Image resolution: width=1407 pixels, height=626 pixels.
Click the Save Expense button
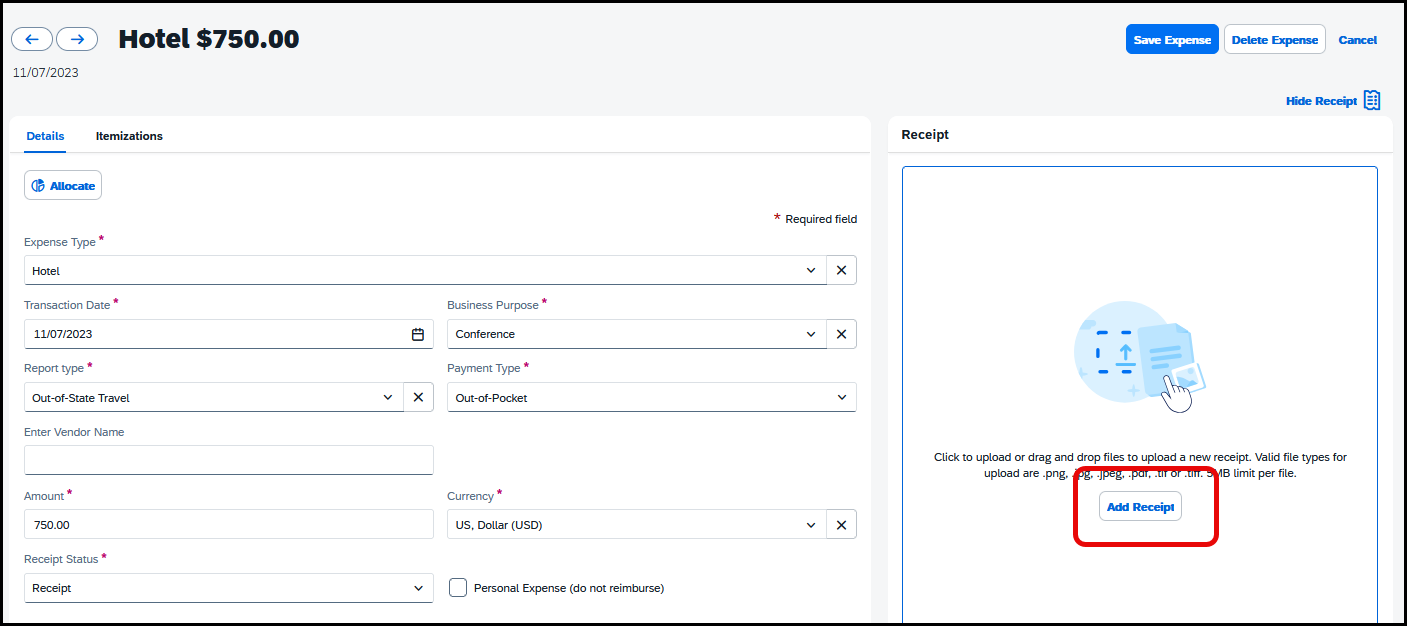(1172, 39)
